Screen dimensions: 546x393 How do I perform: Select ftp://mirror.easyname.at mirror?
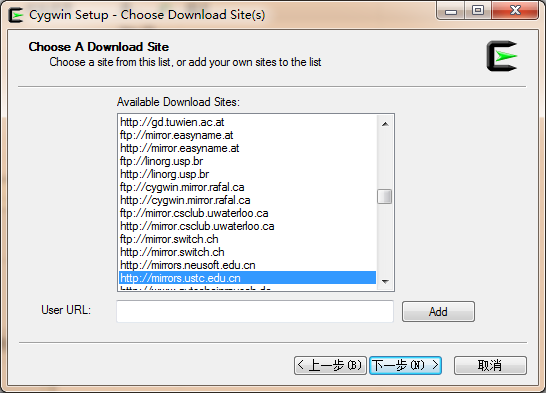coord(248,135)
